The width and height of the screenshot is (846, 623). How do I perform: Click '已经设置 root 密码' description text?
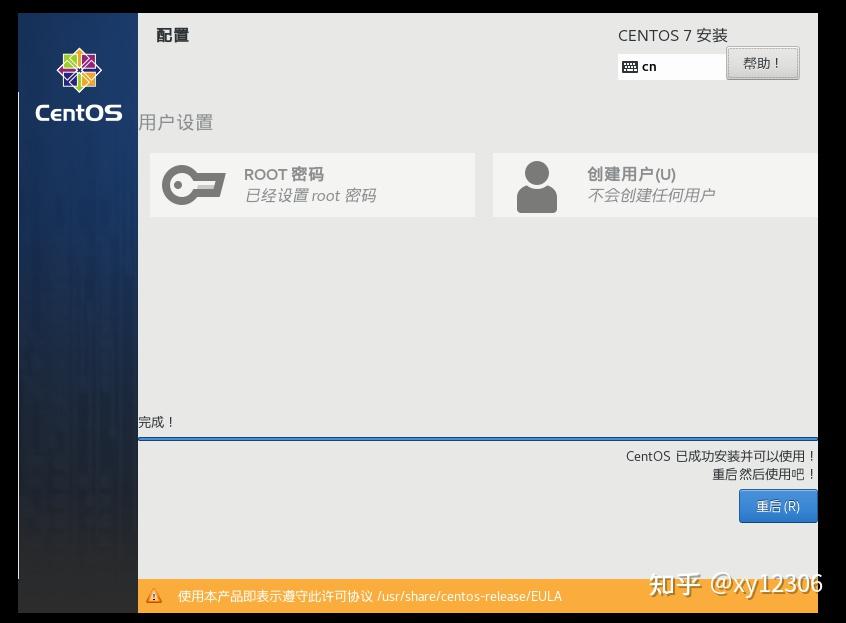(x=311, y=196)
